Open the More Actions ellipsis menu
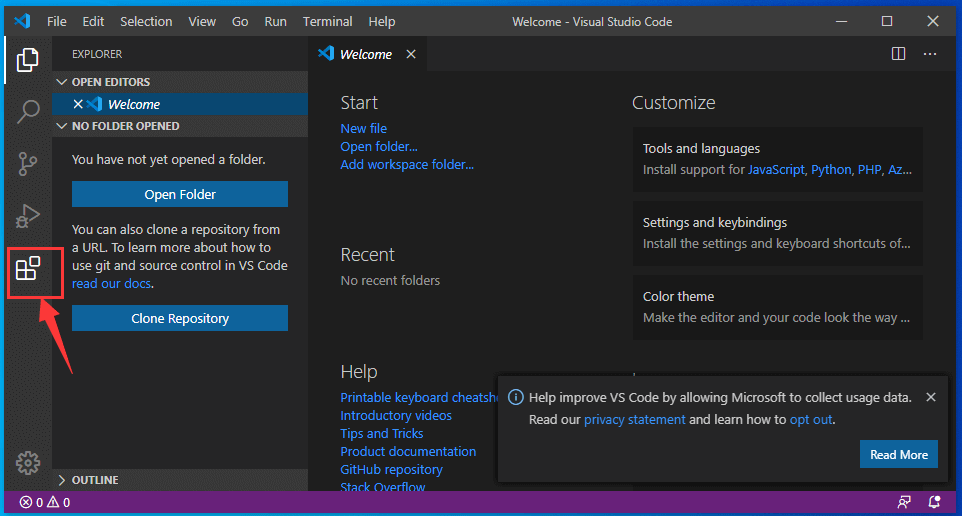 click(x=930, y=54)
